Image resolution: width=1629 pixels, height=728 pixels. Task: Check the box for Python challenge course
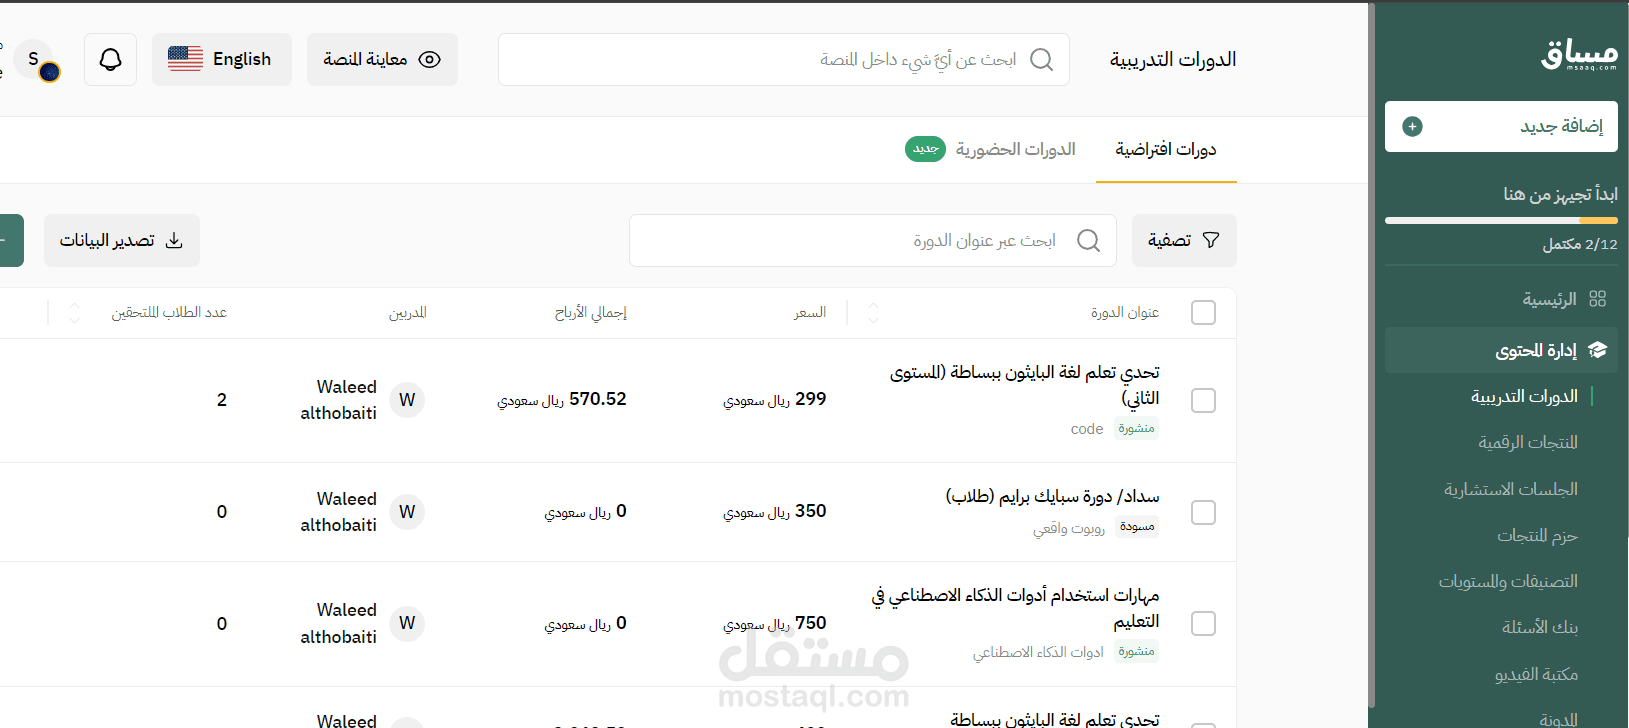pos(1203,400)
